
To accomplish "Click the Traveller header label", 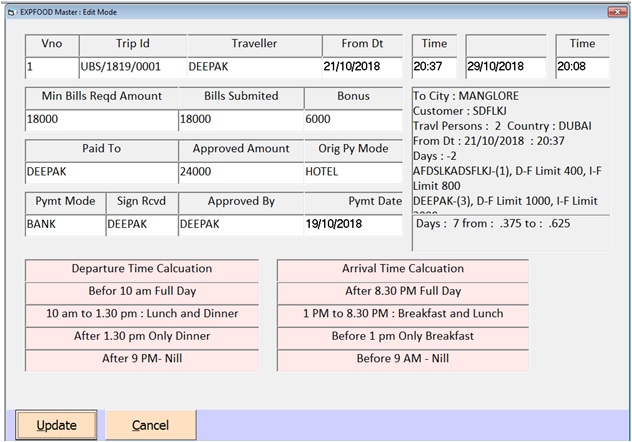I will point(254,44).
